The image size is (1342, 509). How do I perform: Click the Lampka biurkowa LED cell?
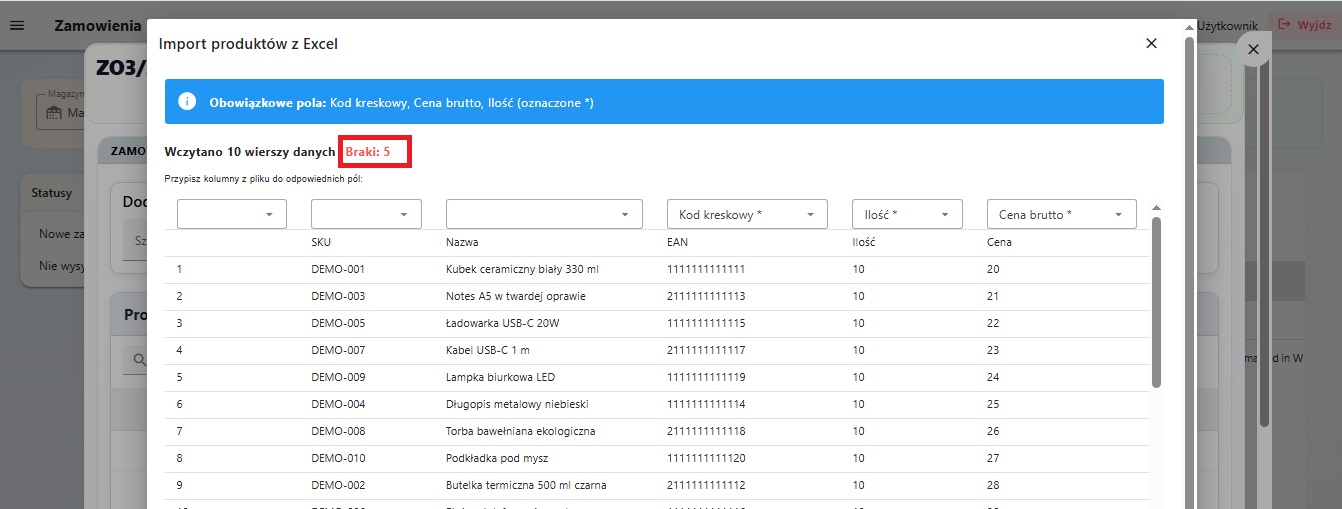[x=500, y=377]
